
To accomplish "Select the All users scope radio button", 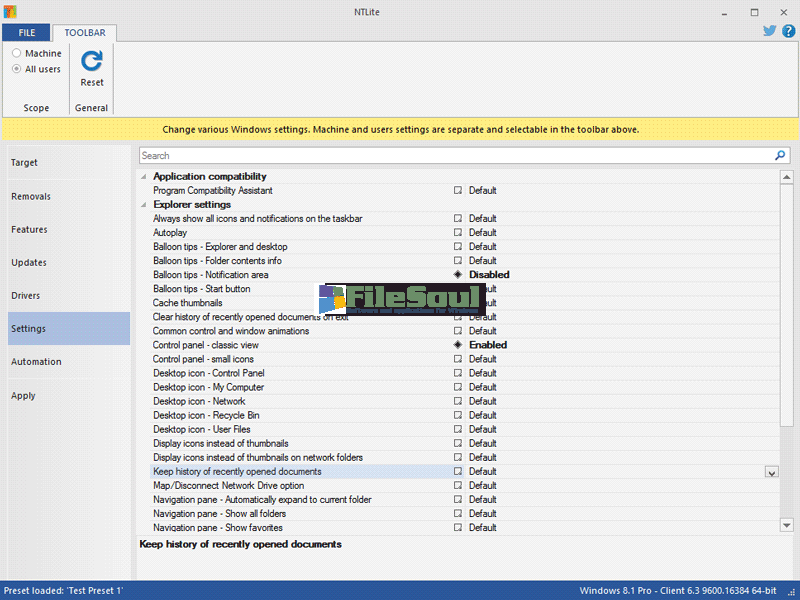I will 17,69.
